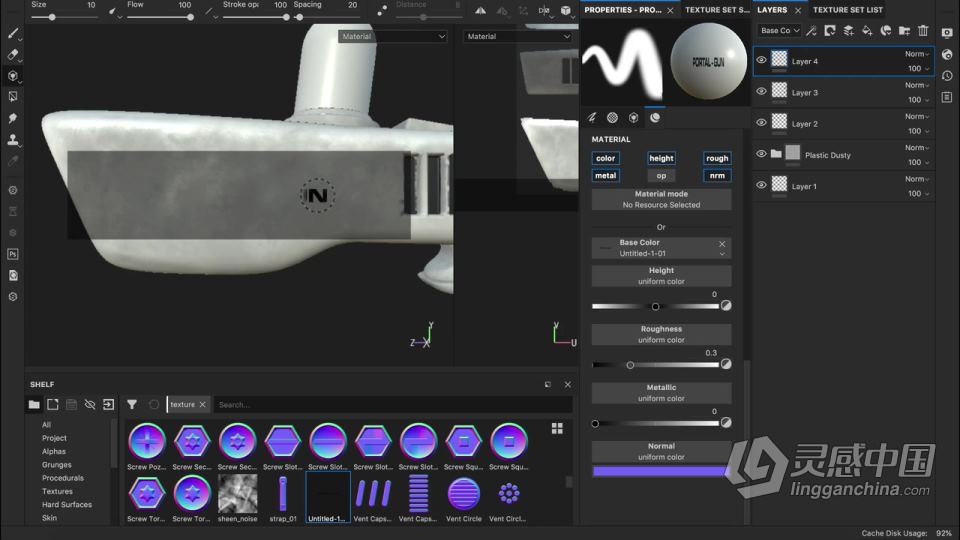960x540 pixels.
Task: Switch to Texture Set Settings tab
Action: click(716, 10)
